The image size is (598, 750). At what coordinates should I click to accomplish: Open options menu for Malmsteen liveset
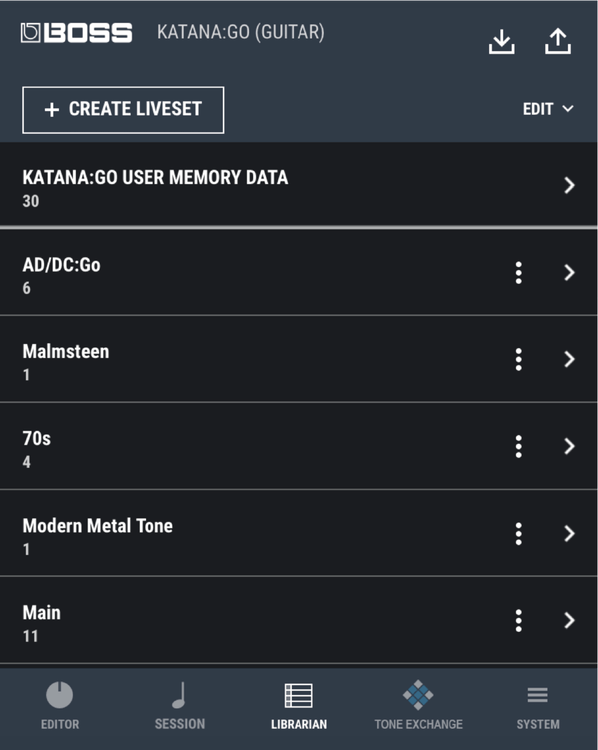[519, 360]
